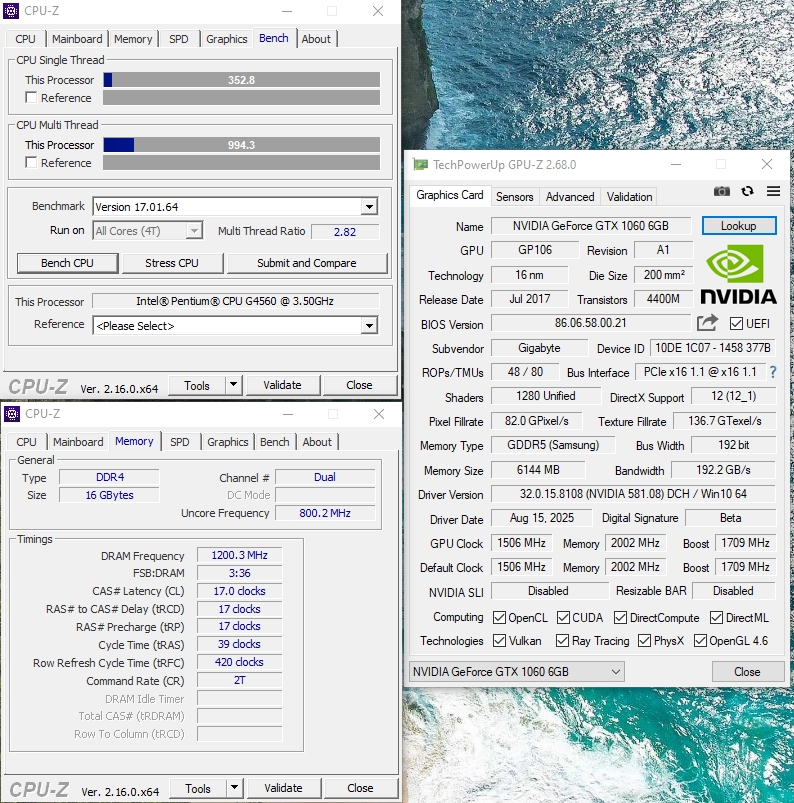Toggle the DirectML checkbox
The image size is (794, 803).
tap(716, 618)
